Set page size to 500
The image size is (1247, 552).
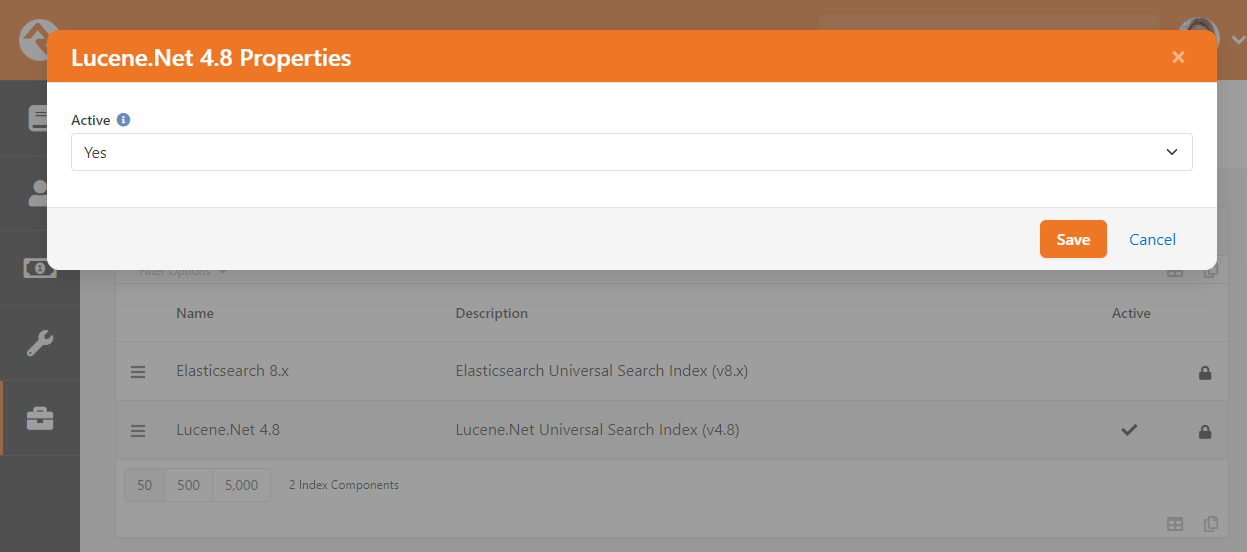(188, 485)
